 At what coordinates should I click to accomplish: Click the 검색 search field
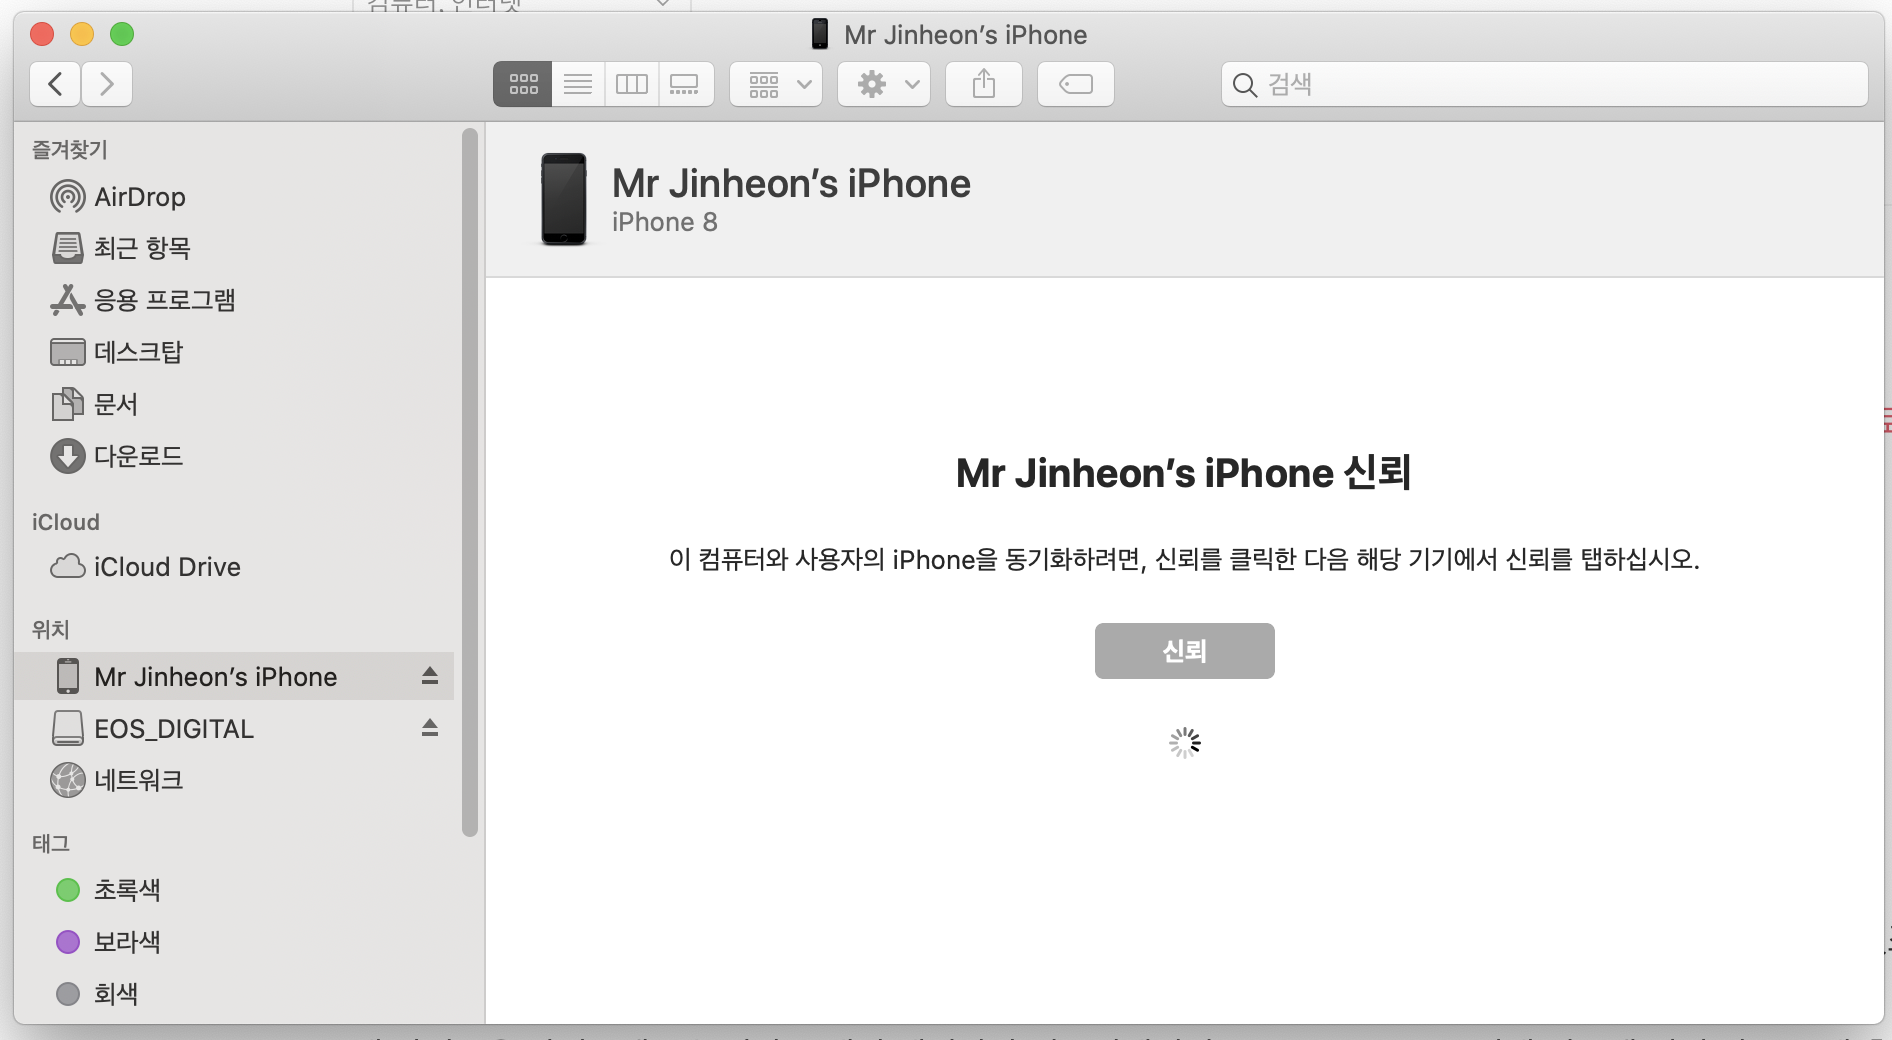pos(1544,84)
